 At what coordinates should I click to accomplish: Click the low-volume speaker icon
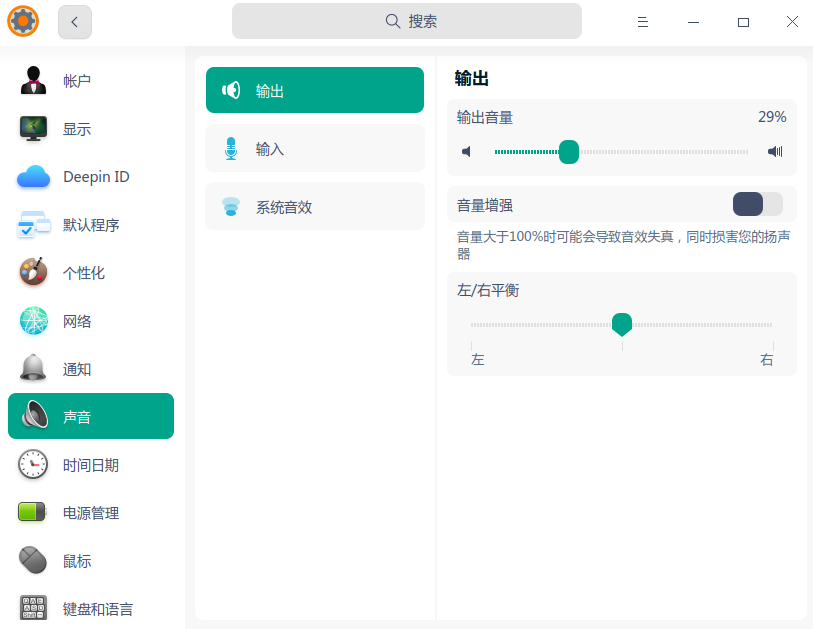466,151
